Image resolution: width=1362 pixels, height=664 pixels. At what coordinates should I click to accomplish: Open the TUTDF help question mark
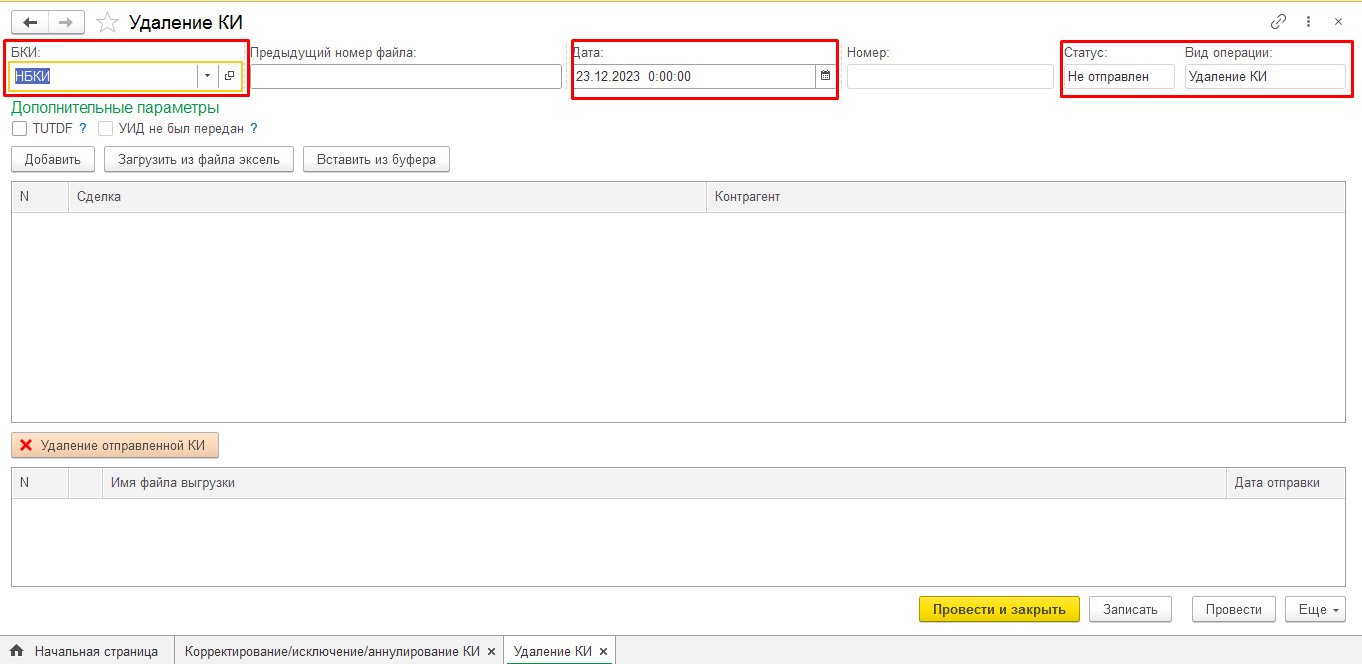point(83,128)
